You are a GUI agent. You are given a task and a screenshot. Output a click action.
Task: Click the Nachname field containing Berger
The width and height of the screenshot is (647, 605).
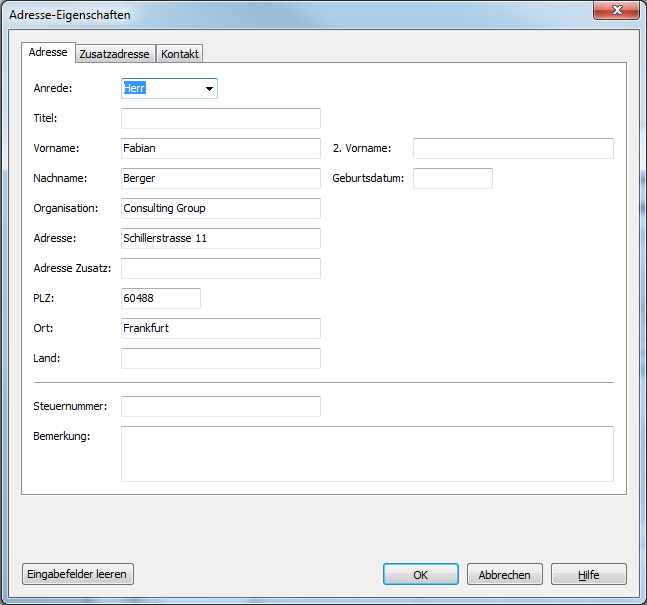[220, 179]
